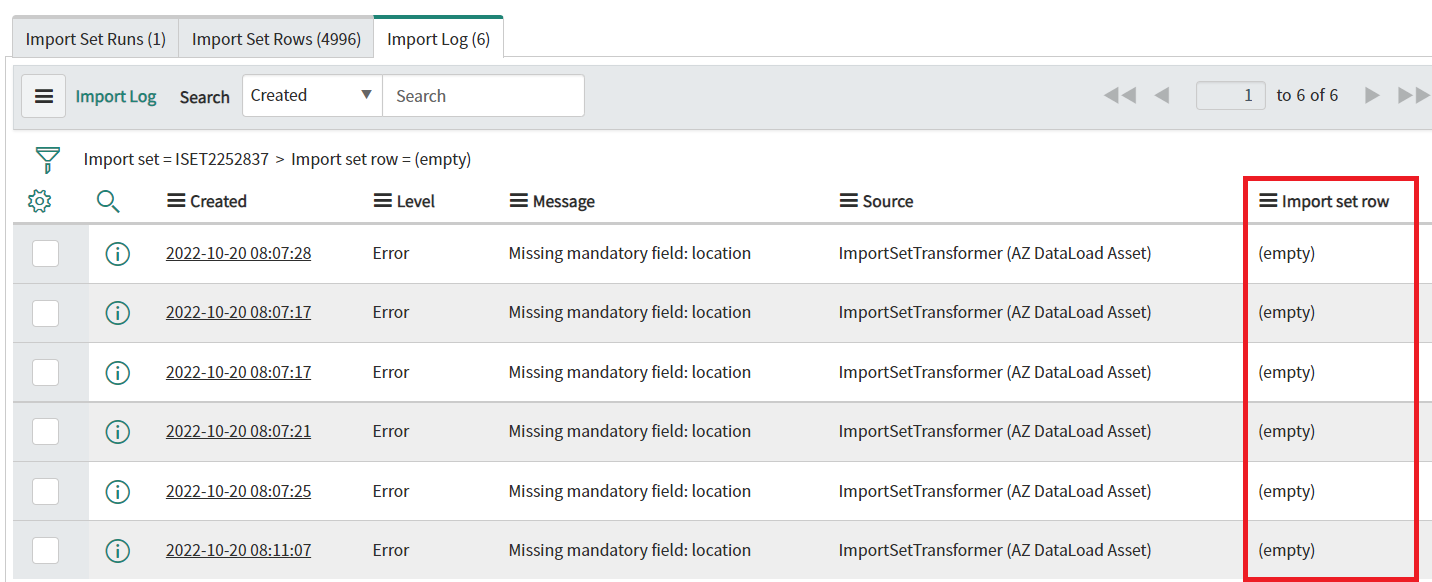
Task: Open the info icon on the first row
Action: click(x=118, y=253)
